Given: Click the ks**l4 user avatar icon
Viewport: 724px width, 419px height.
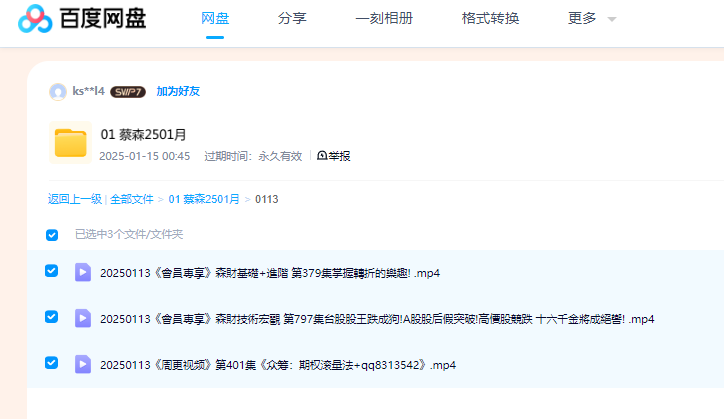Looking at the screenshot, I should (58, 91).
